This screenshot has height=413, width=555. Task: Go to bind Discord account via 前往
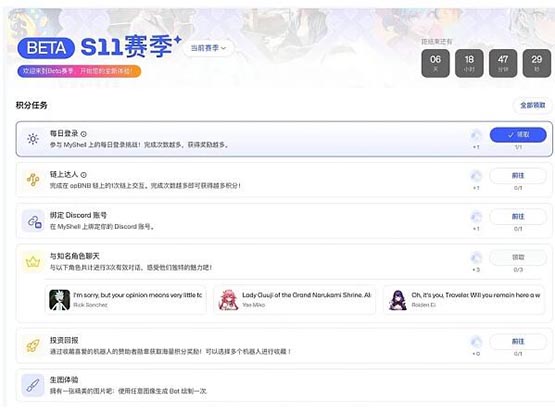tap(518, 216)
